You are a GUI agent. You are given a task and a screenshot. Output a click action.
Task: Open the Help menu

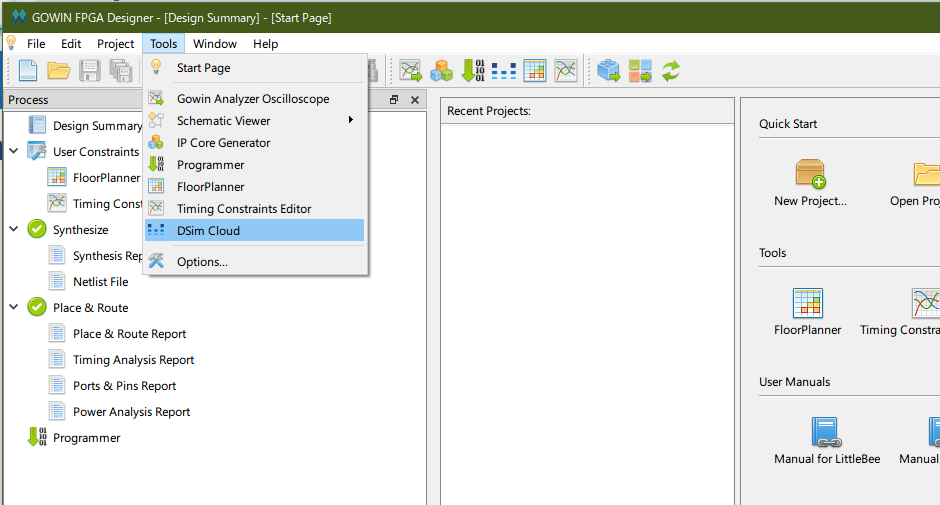[x=265, y=44]
